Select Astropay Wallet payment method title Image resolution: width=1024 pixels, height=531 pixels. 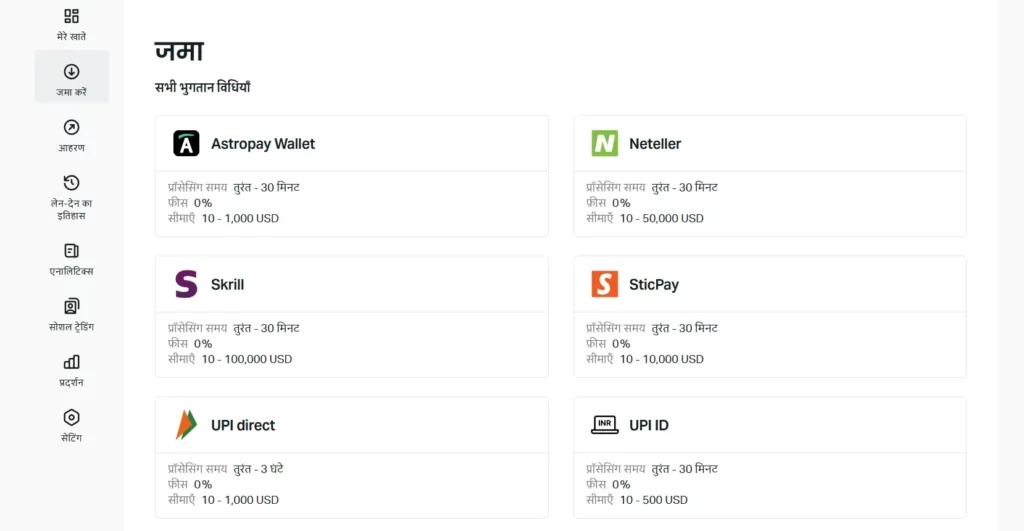(263, 144)
